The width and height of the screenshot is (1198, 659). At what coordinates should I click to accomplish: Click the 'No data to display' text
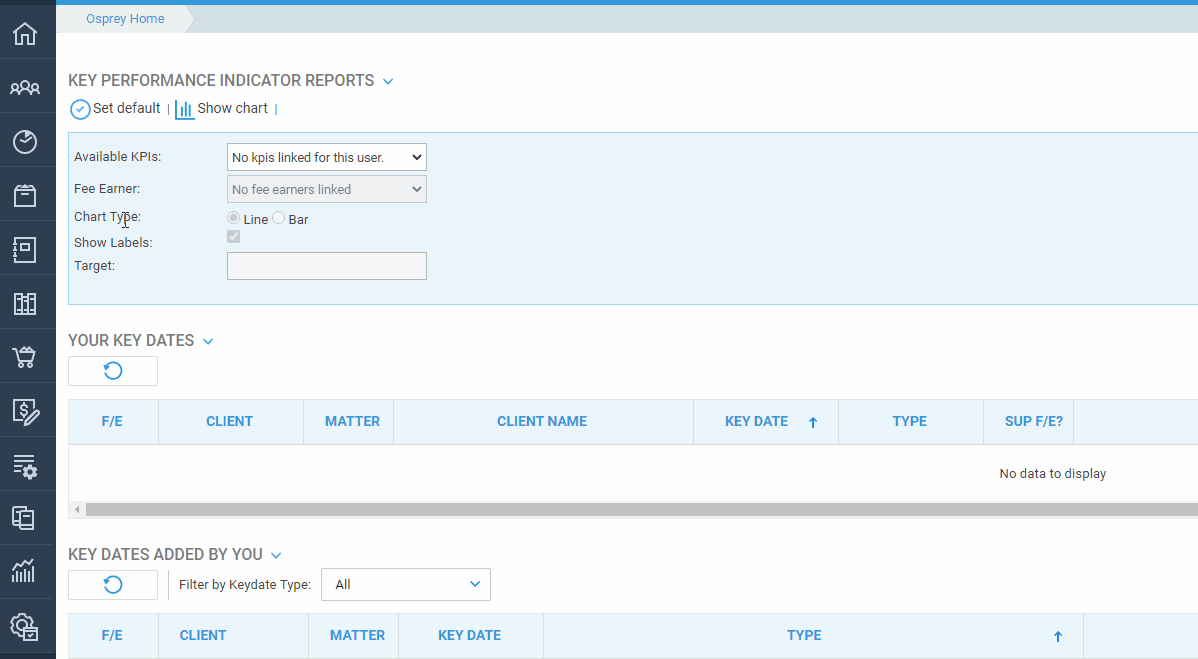coord(1053,473)
